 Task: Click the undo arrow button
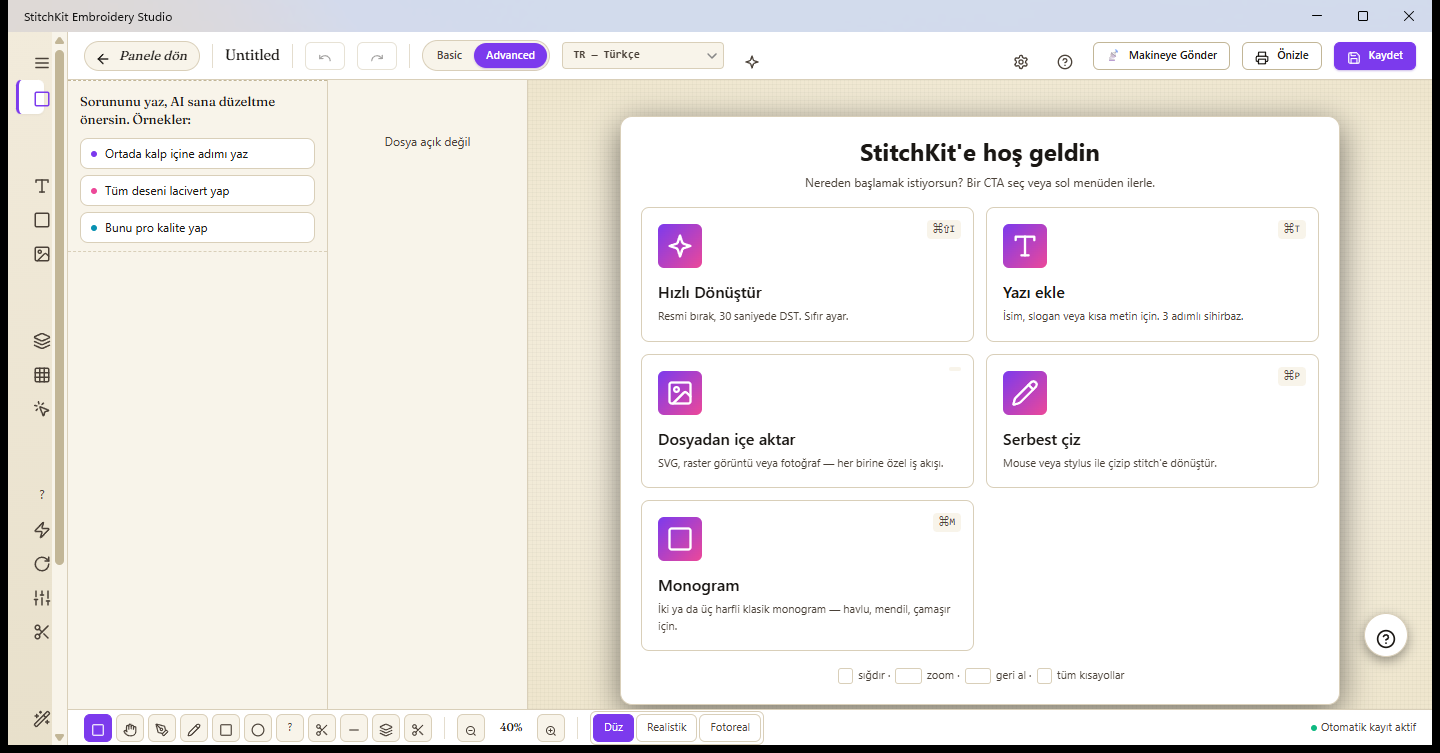(325, 57)
